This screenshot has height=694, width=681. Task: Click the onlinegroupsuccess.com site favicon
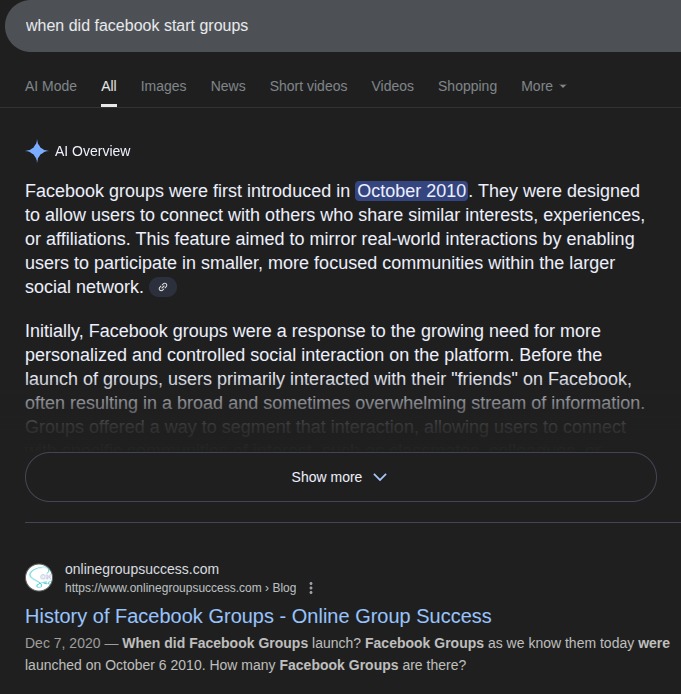(x=39, y=578)
